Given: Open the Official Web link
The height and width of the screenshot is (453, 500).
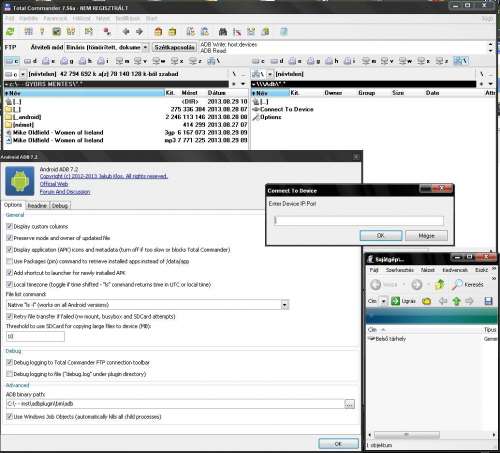Looking at the screenshot, I should coord(54,184).
